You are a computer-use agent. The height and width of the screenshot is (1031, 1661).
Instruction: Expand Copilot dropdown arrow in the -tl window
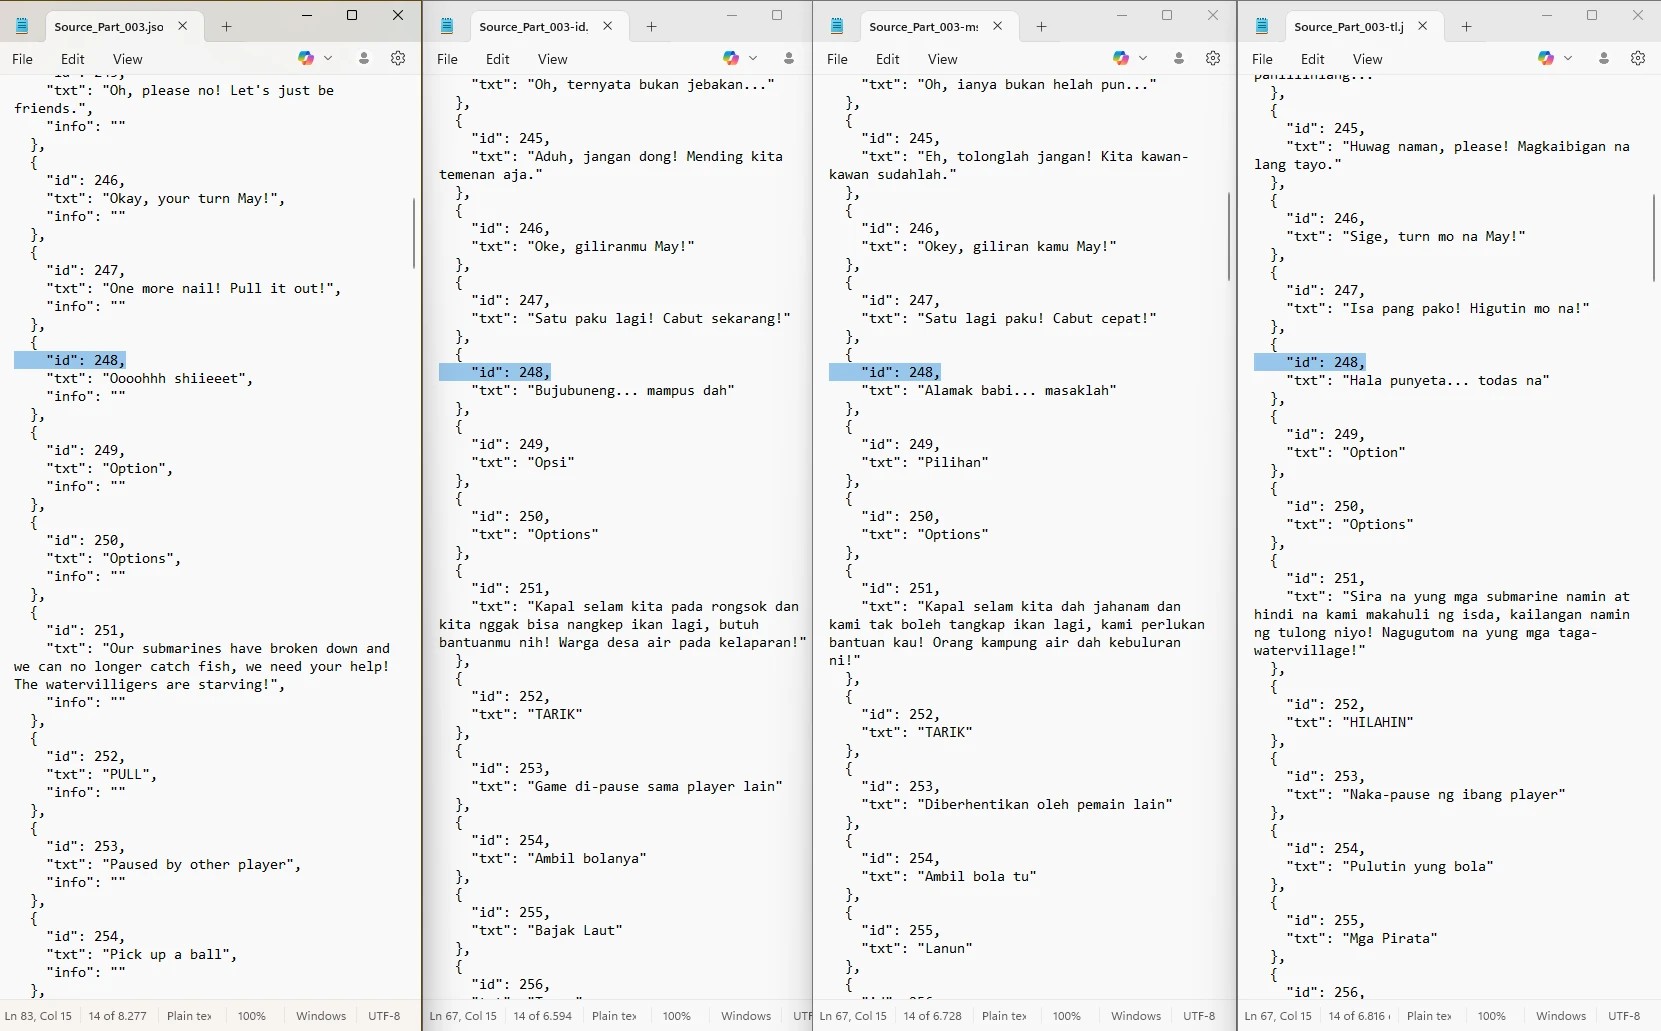(1568, 59)
